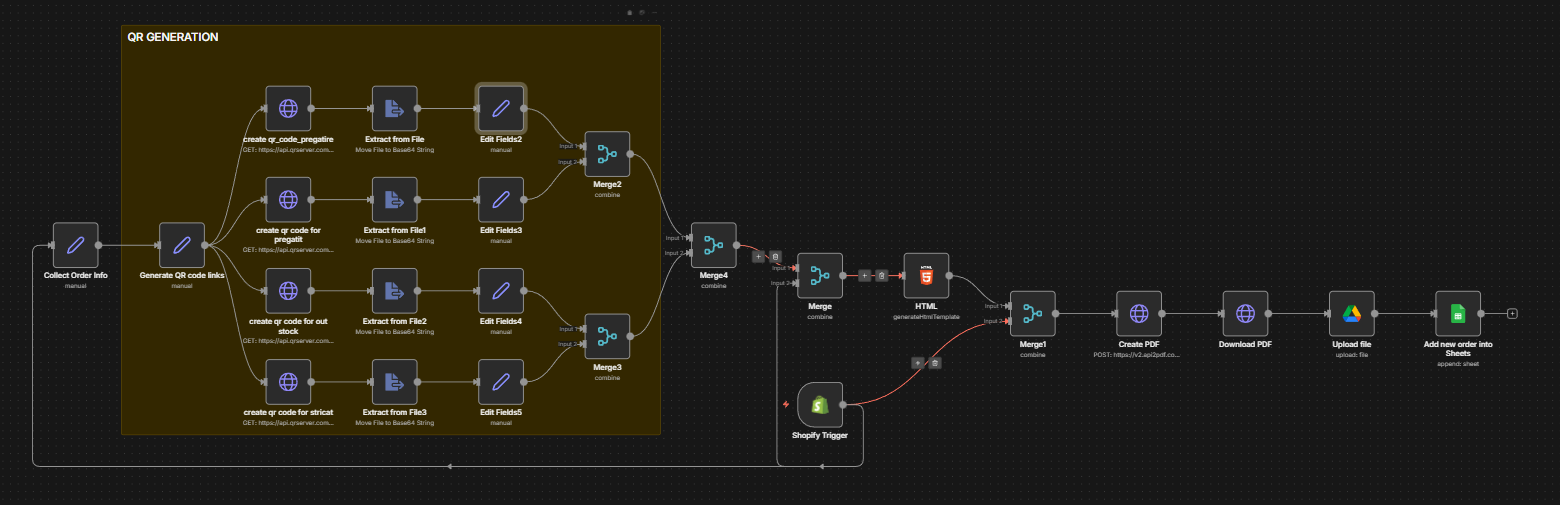This screenshot has height=505, width=1560.
Task: Select the Extract from File1 node
Action: click(x=394, y=199)
